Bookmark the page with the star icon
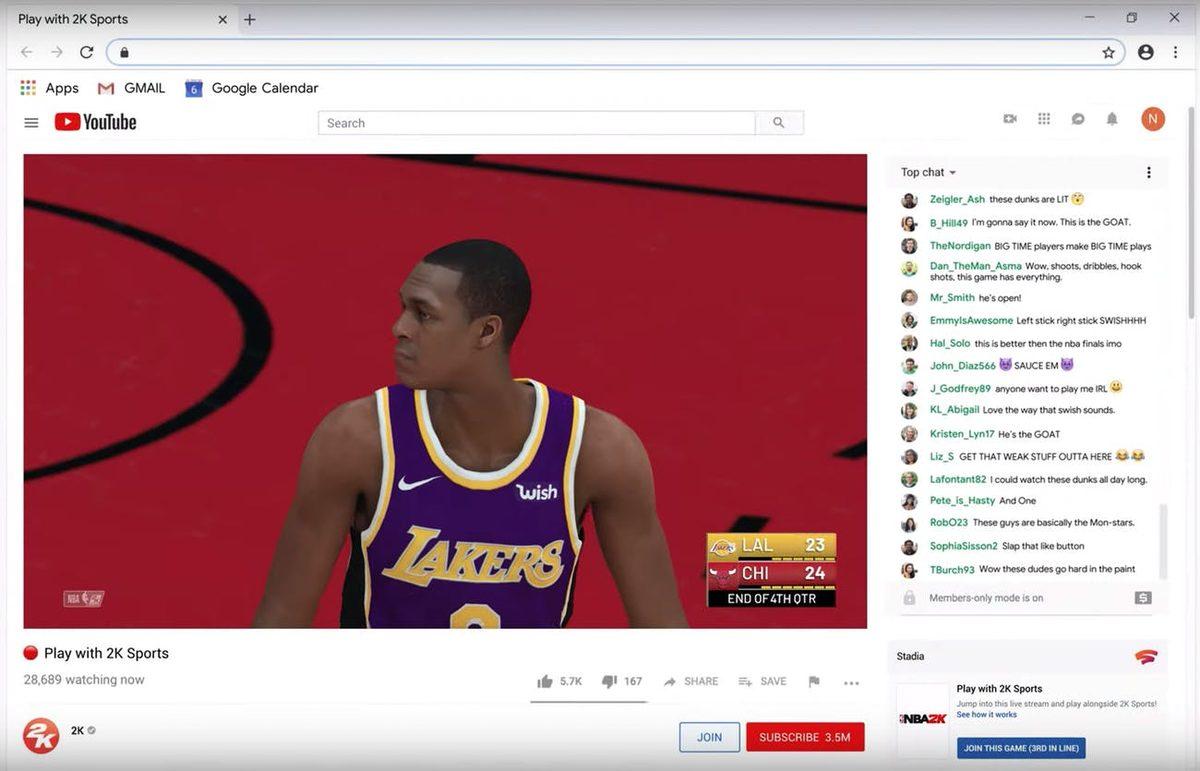1200x771 pixels. pyautogui.click(x=1110, y=51)
